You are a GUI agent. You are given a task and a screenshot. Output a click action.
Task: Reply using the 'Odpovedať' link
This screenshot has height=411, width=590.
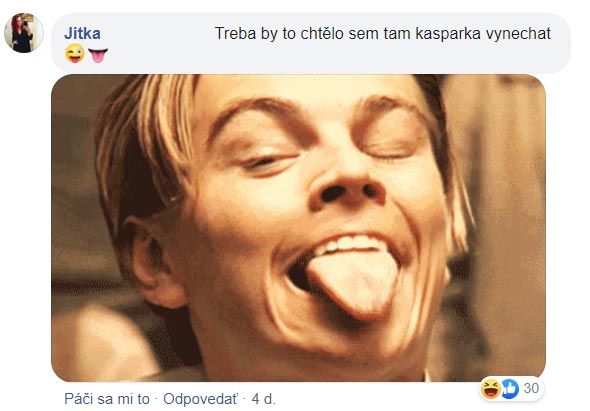pos(201,399)
